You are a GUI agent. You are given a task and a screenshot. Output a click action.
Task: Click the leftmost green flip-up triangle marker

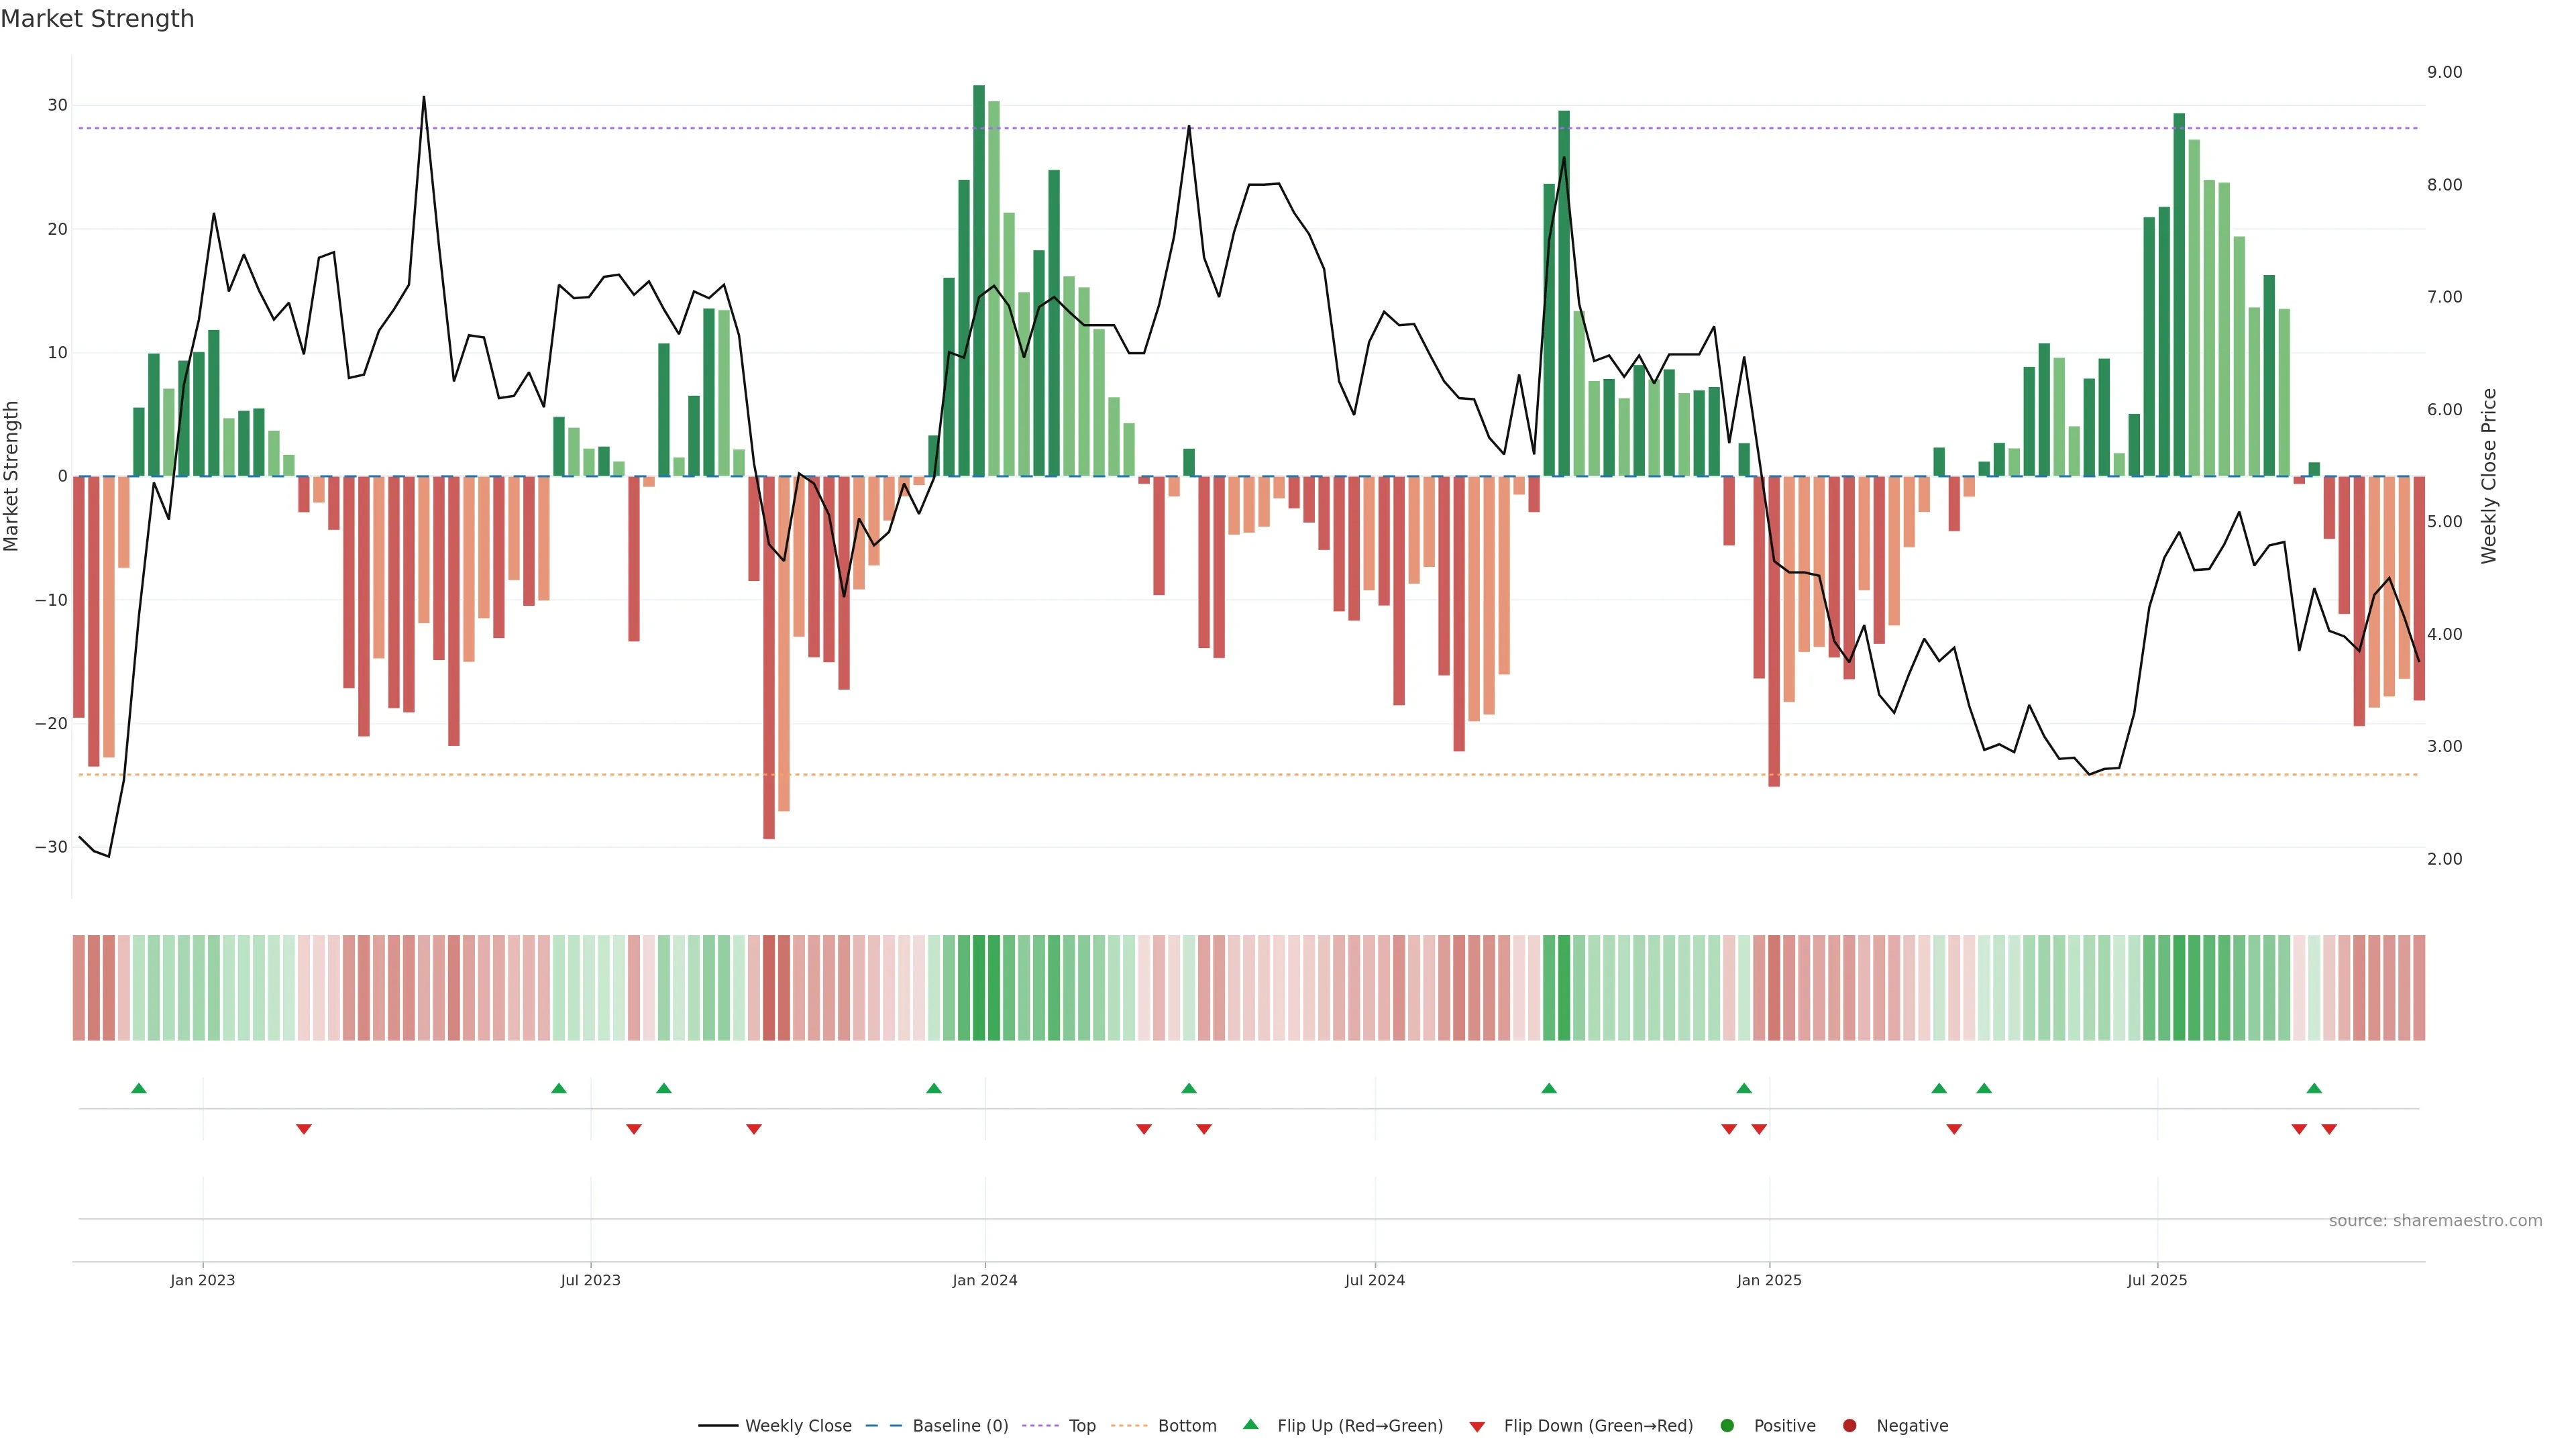(x=139, y=1088)
